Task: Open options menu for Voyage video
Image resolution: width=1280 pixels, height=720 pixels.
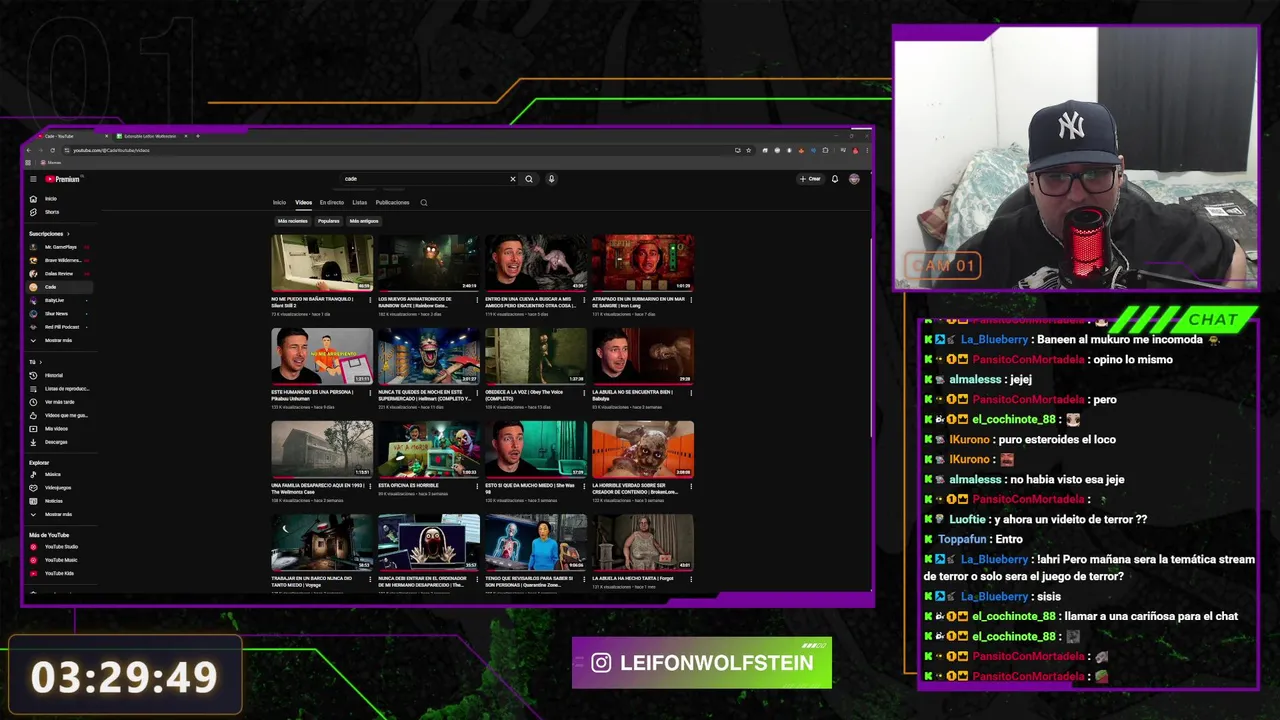Action: point(369,578)
